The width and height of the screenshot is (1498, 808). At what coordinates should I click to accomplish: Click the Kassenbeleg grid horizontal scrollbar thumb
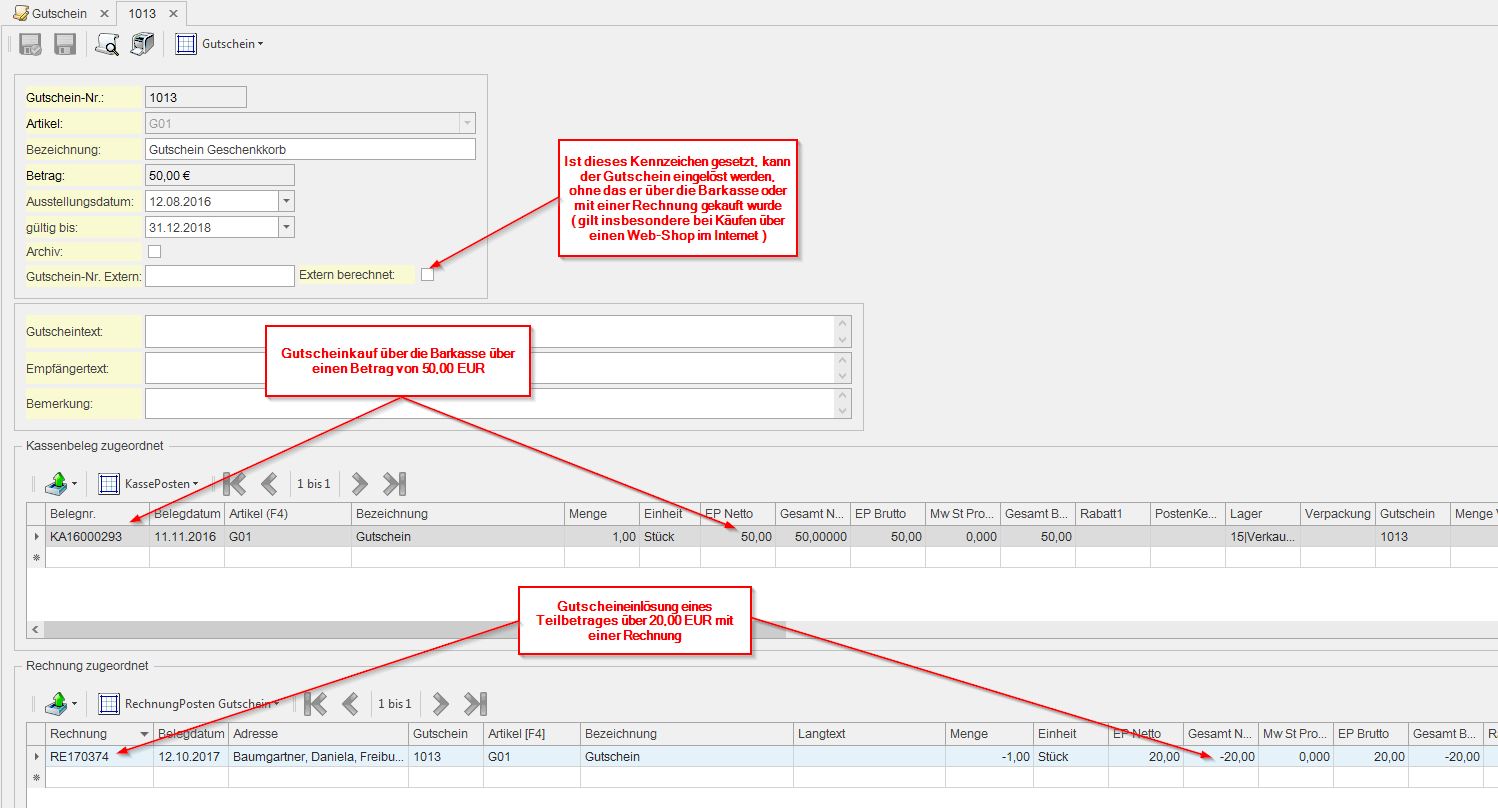coord(414,630)
